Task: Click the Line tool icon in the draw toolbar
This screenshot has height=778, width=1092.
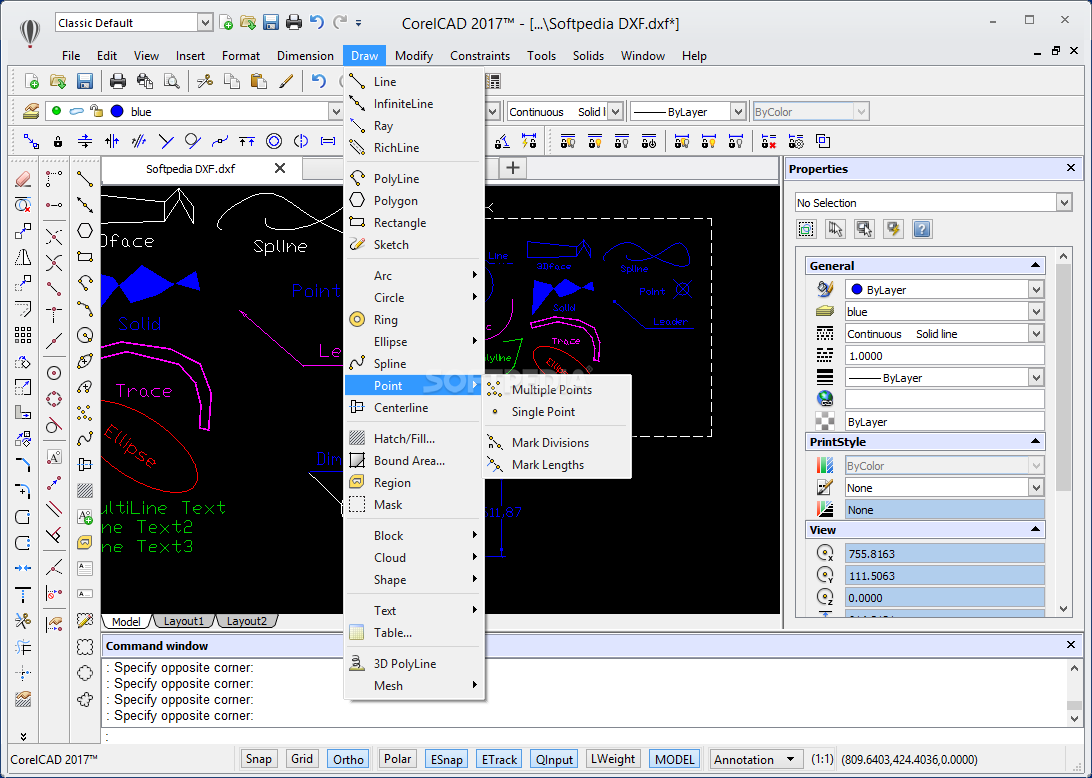Action: point(85,179)
